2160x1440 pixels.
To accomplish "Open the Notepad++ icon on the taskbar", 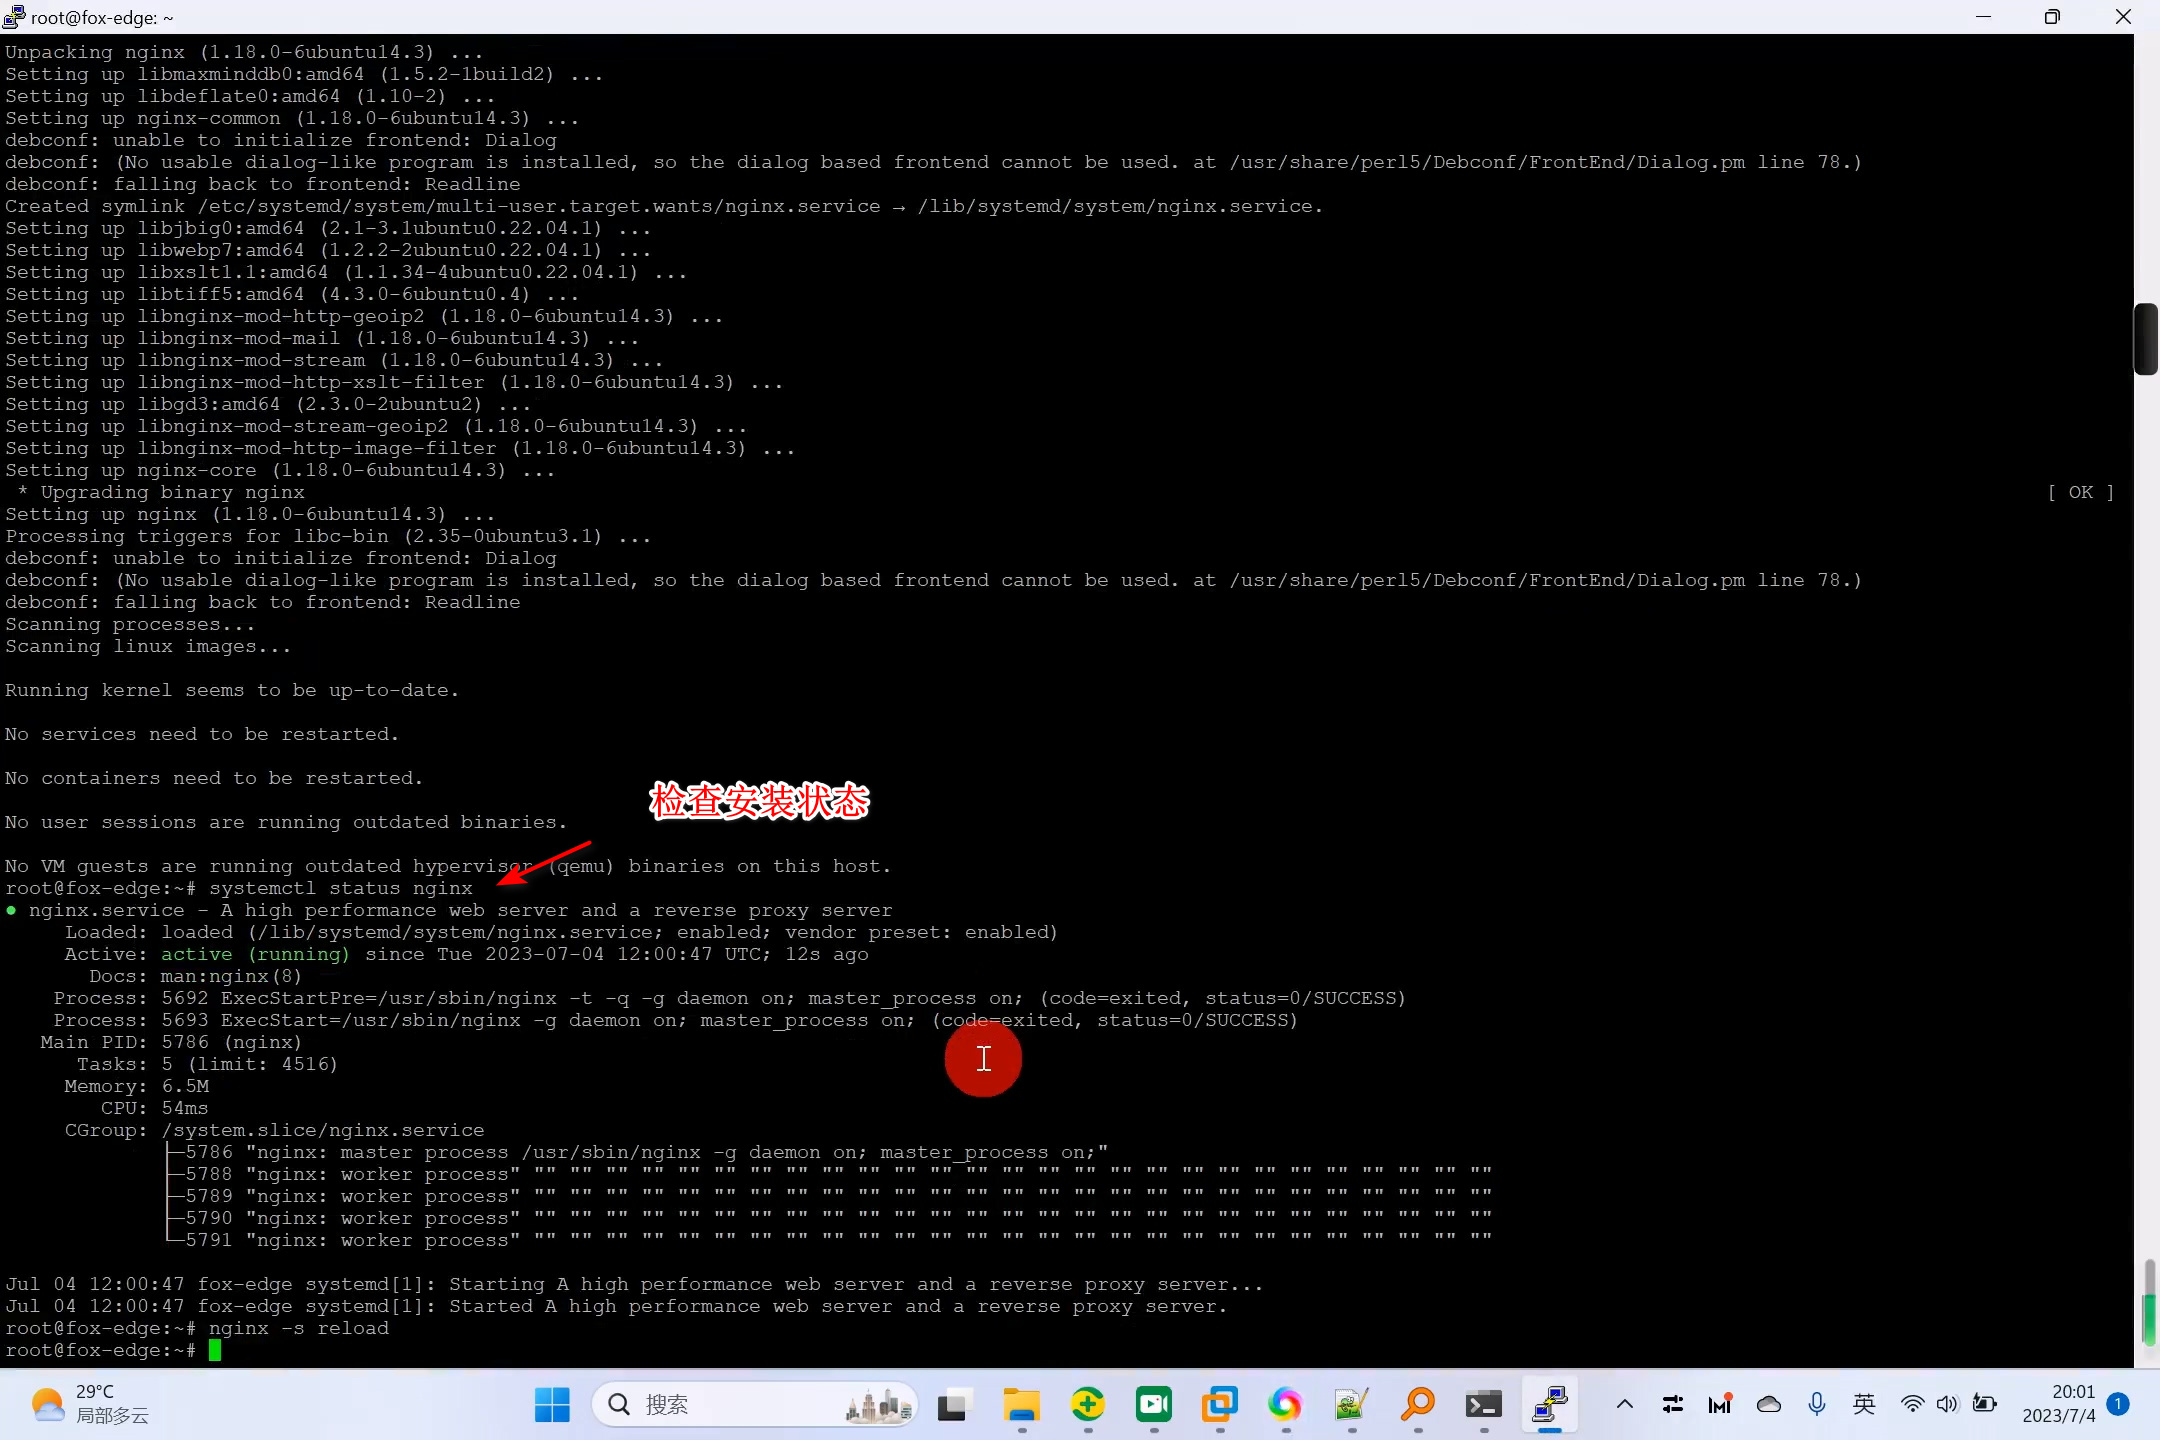I will tap(1352, 1405).
